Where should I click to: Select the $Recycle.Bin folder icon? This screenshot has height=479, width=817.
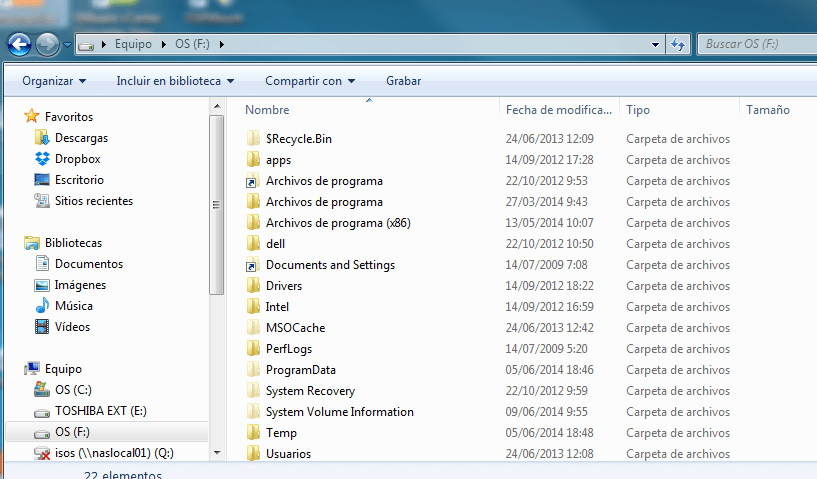[x=253, y=139]
